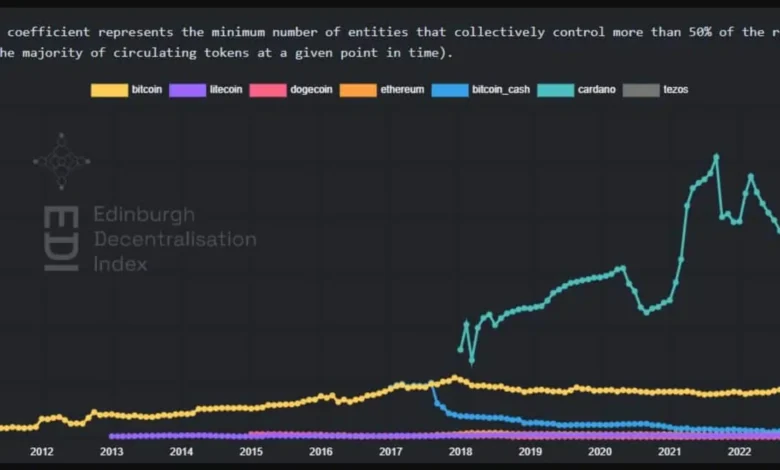Hide the ethereum series via legend label
This screenshot has width=780, height=470.
[x=402, y=90]
